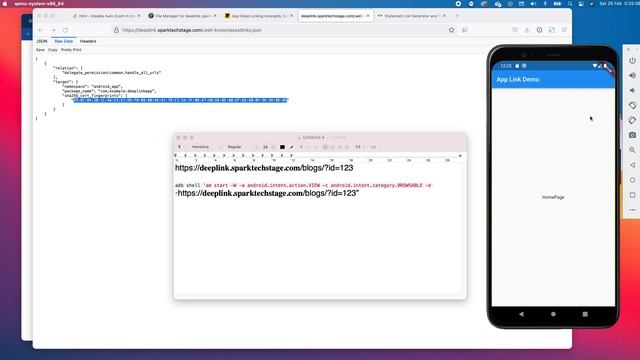Toggle underline in TextEdit toolbar
640x360 pixels.
click(x=315, y=147)
